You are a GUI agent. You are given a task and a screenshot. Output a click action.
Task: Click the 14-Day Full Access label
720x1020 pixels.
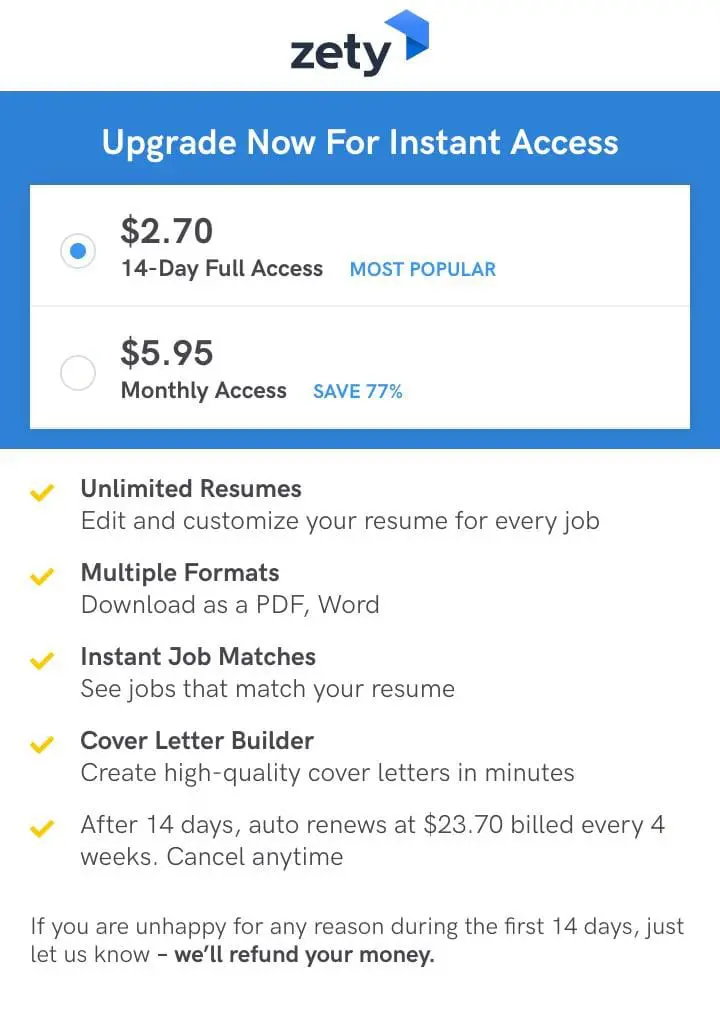click(x=221, y=269)
